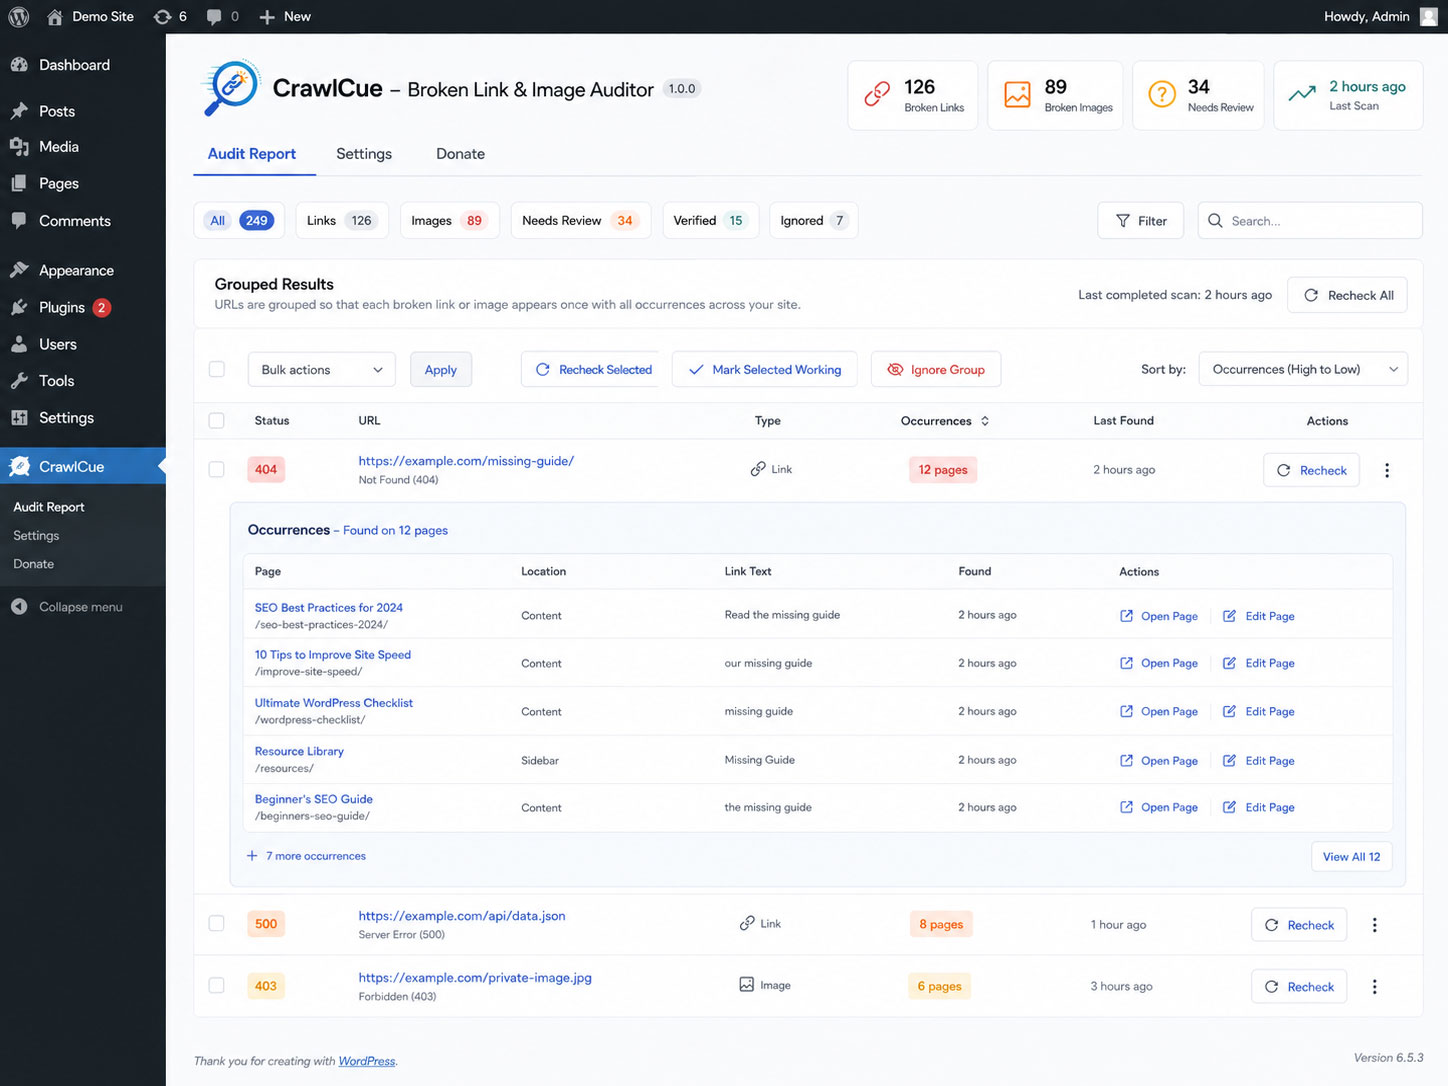Click the Appearance brush icon in sidebar
The image size is (1448, 1086).
[x=19, y=270]
